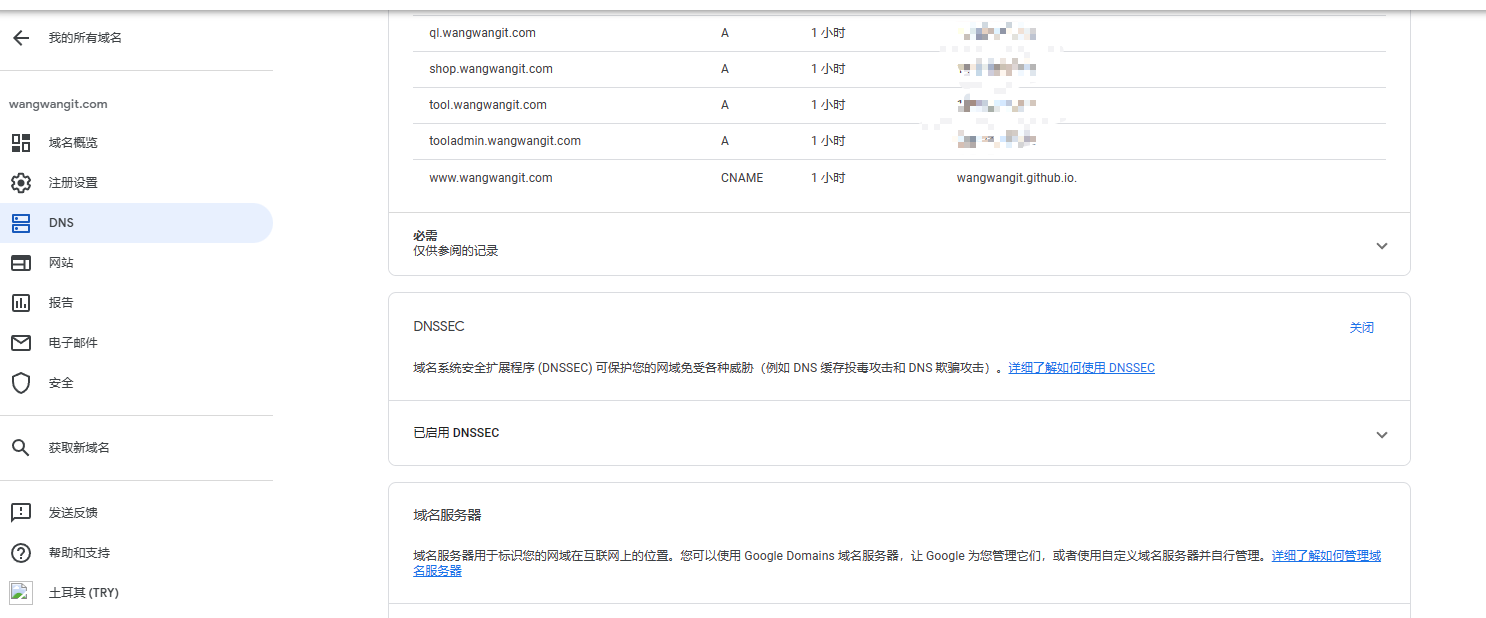Image resolution: width=1486 pixels, height=618 pixels.
Task: Select the DNS menu item
Action: pyautogui.click(x=61, y=223)
